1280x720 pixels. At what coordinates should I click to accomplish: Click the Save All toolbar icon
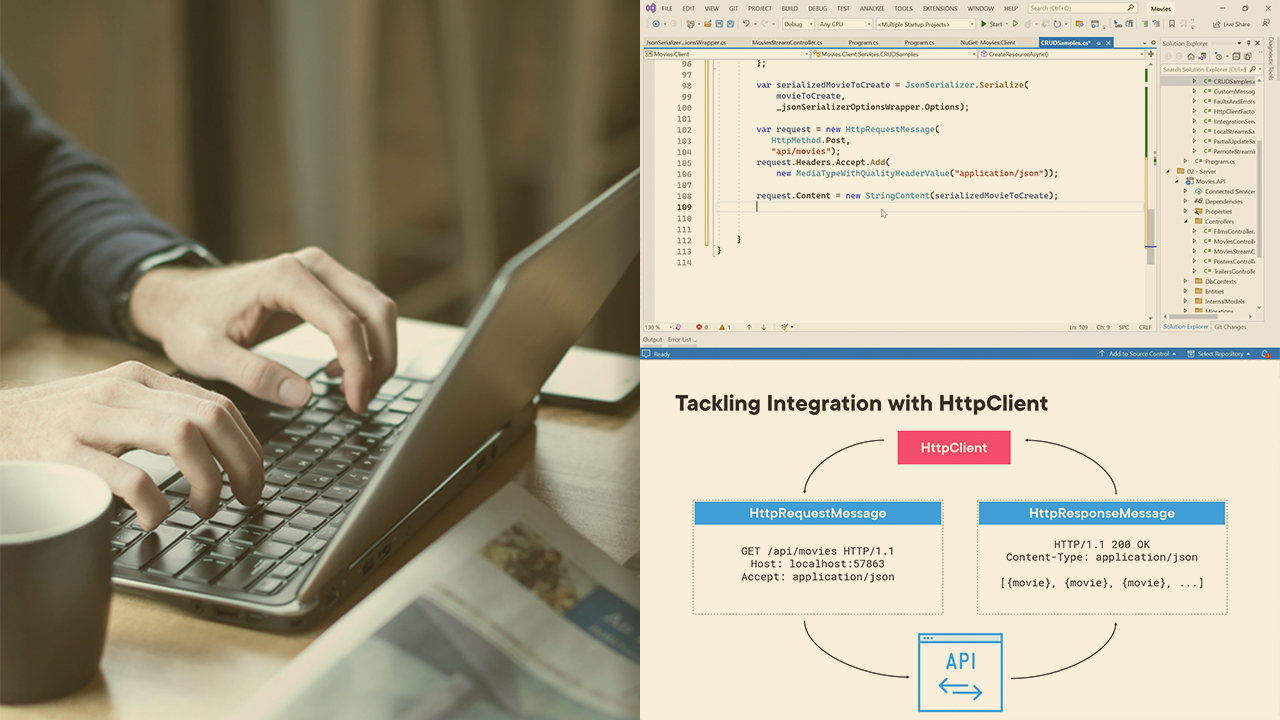[x=729, y=24]
